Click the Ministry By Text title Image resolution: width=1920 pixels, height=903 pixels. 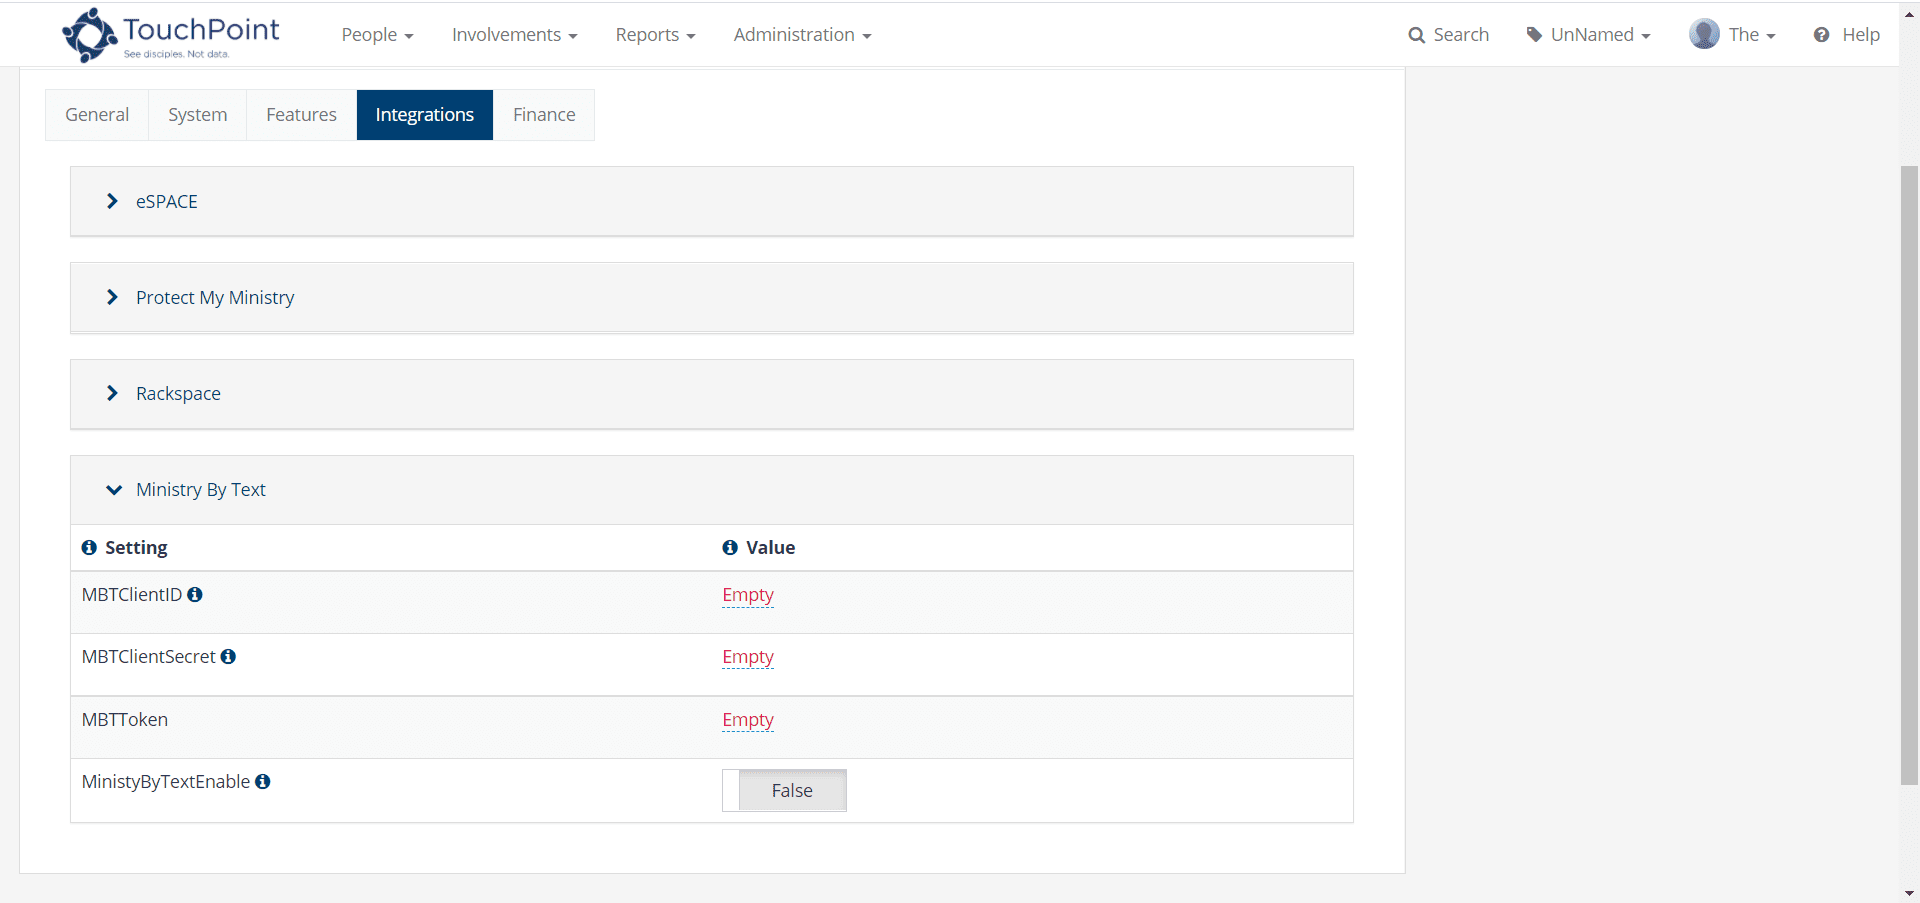click(201, 490)
